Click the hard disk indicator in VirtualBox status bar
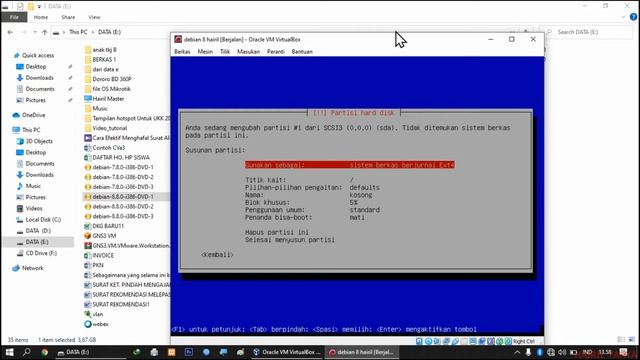This screenshot has height=360, width=640. point(419,341)
